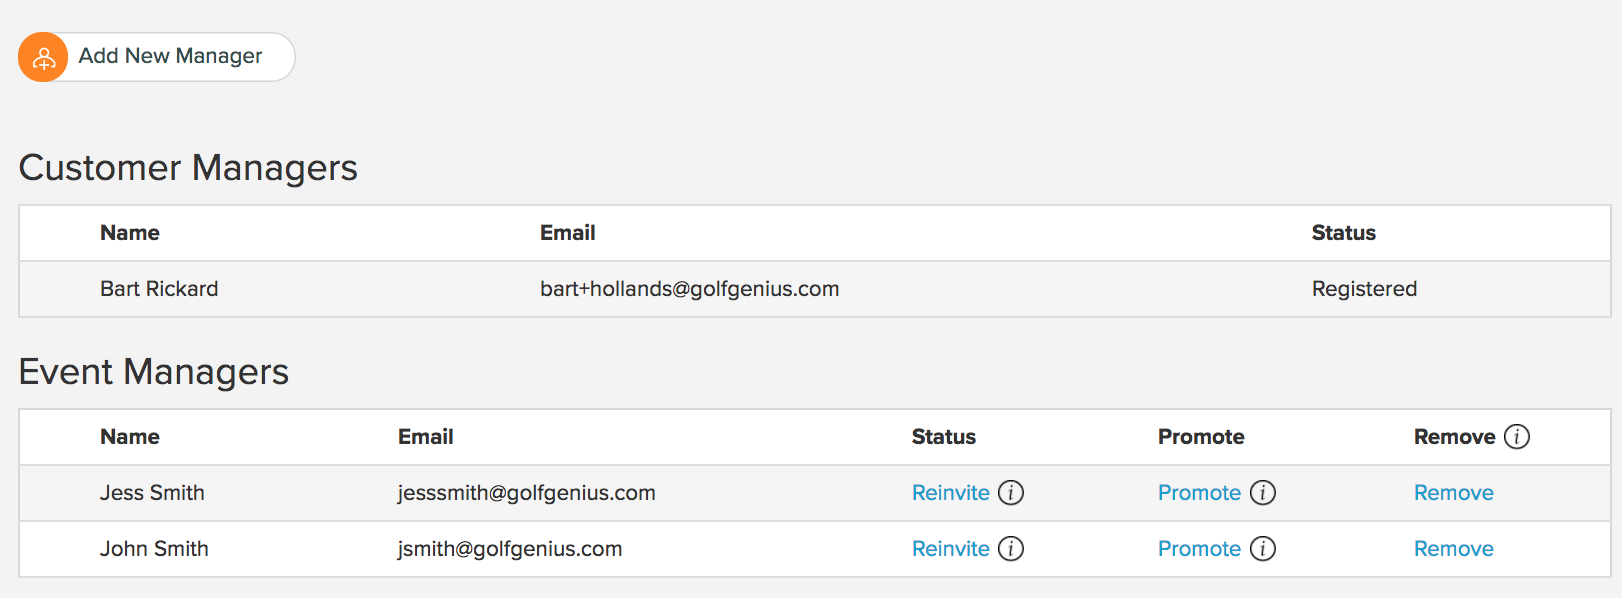This screenshot has height=598, width=1622.
Task: Reinvite John Smith
Action: (950, 549)
